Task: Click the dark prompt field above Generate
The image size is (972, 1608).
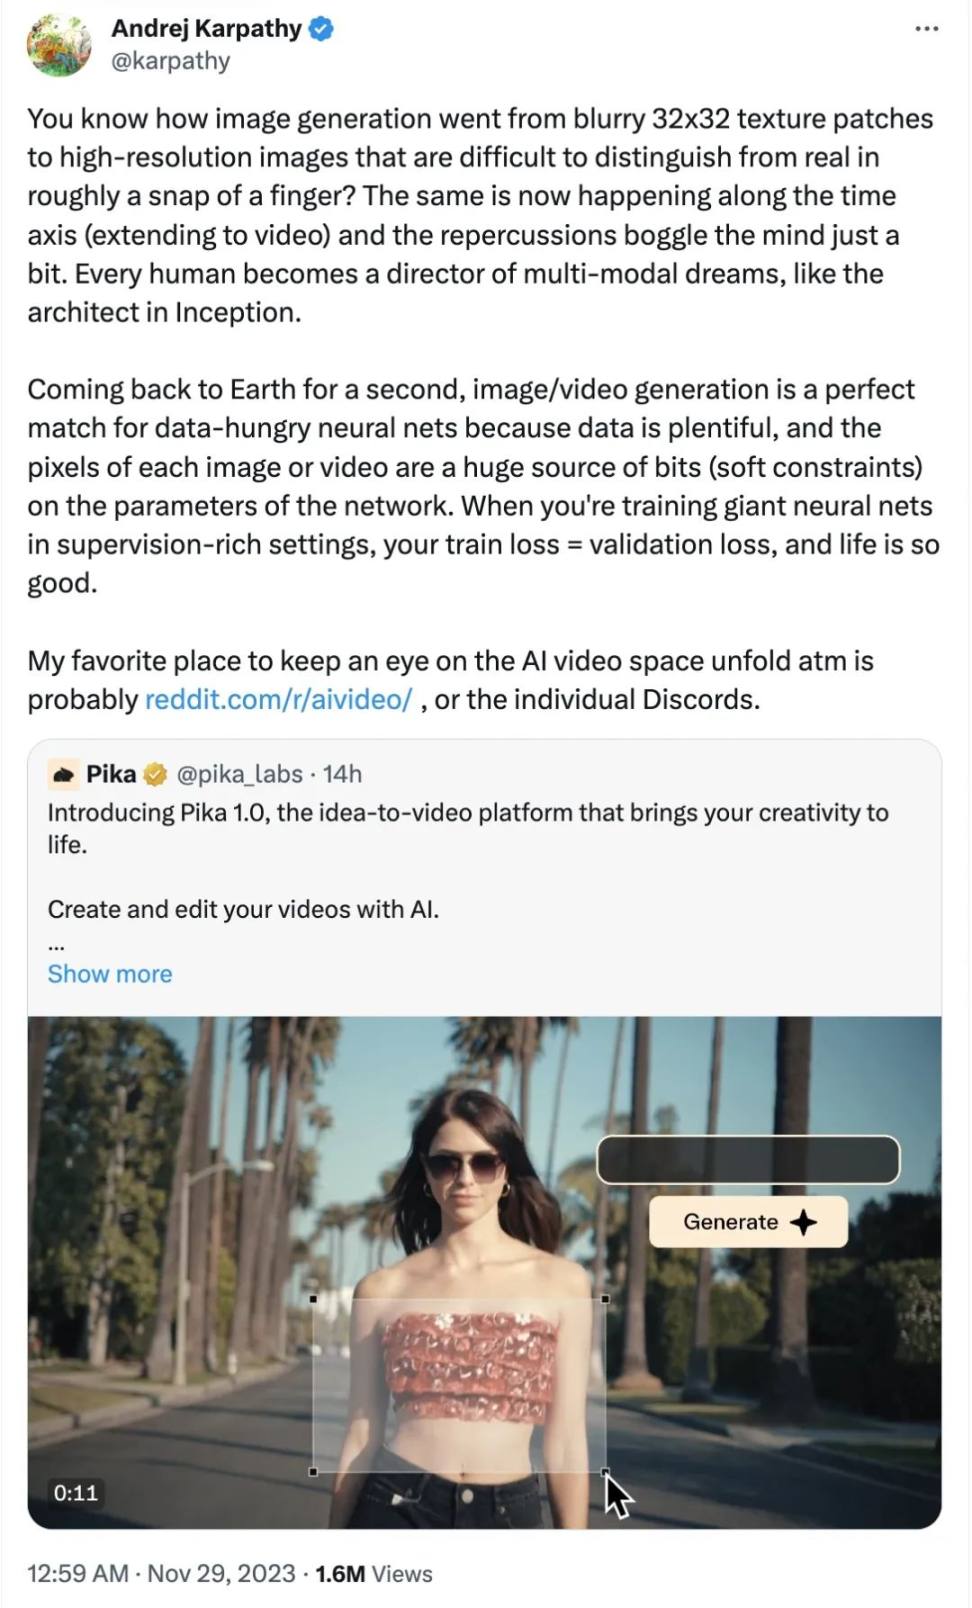Action: [x=748, y=1160]
